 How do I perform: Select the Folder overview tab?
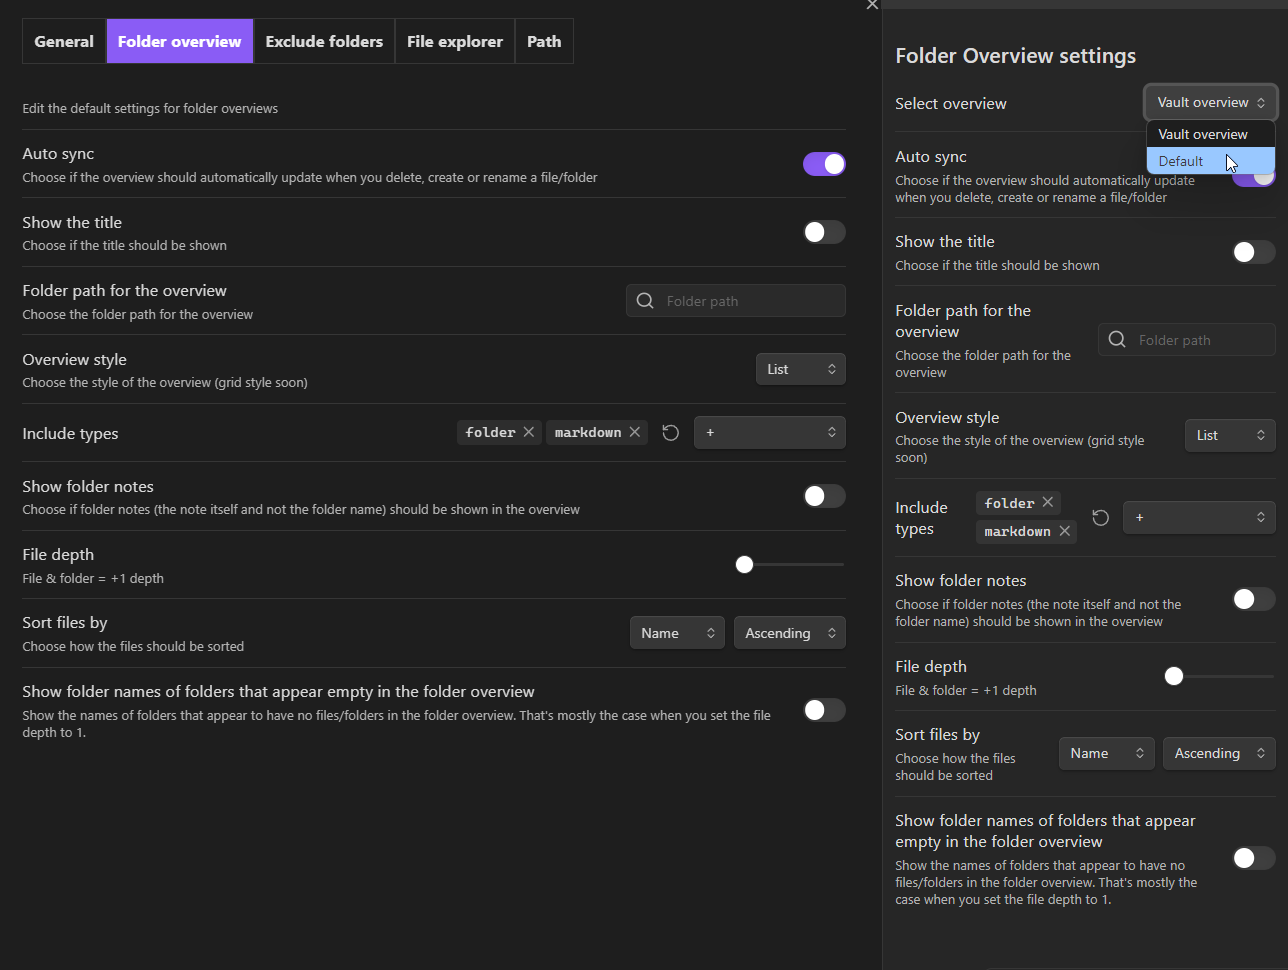pyautogui.click(x=180, y=41)
